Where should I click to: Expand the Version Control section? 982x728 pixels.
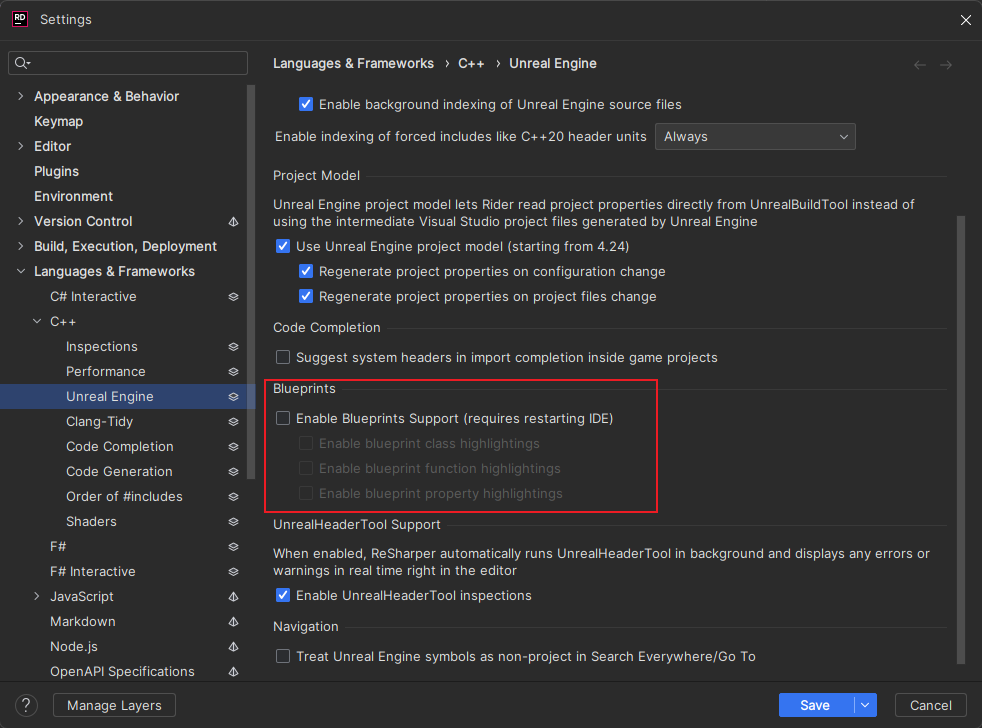pos(21,221)
